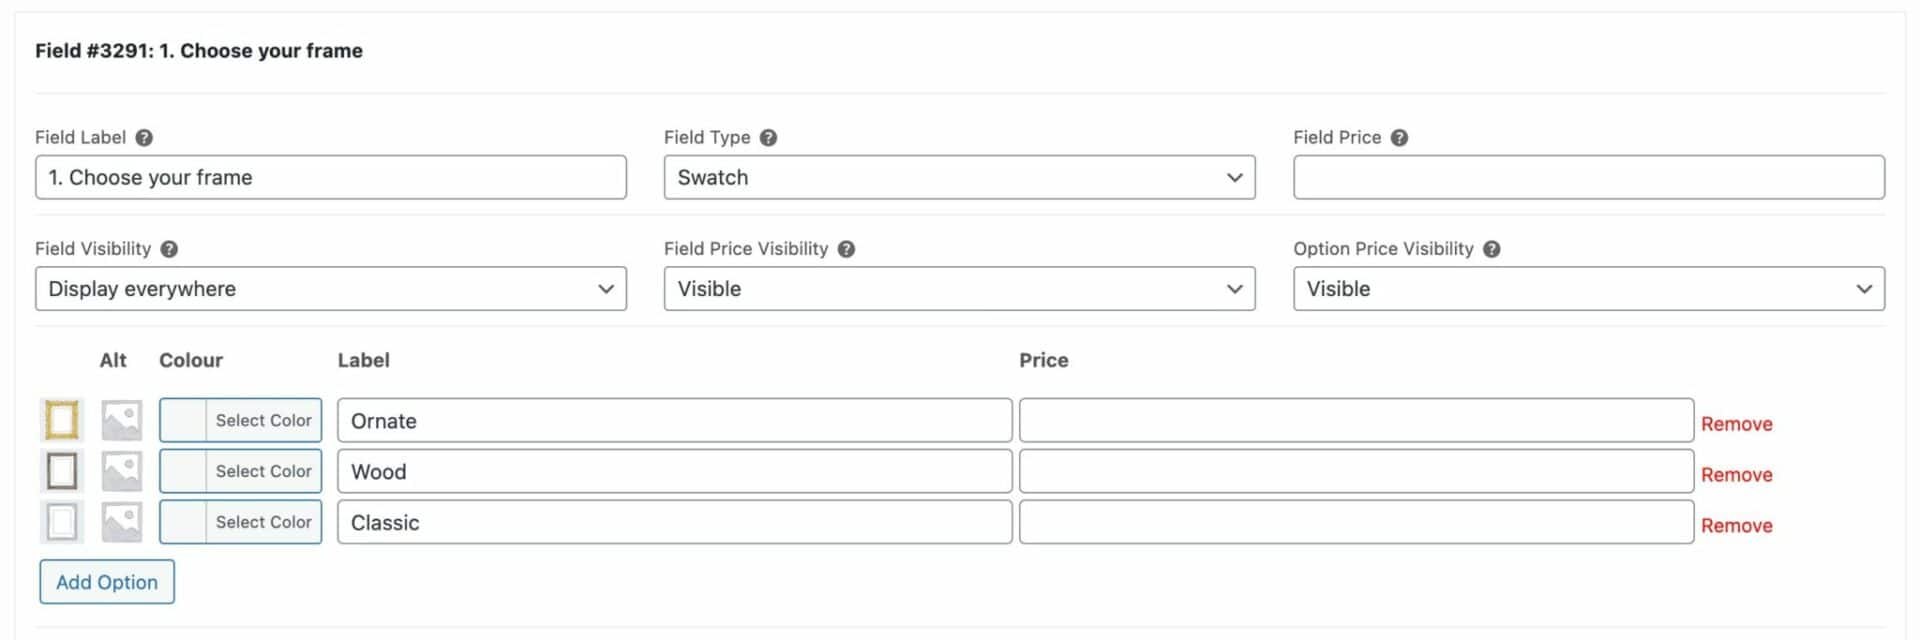Click the Add Option button
Viewport: 1920px width, 640px height.
click(x=107, y=582)
